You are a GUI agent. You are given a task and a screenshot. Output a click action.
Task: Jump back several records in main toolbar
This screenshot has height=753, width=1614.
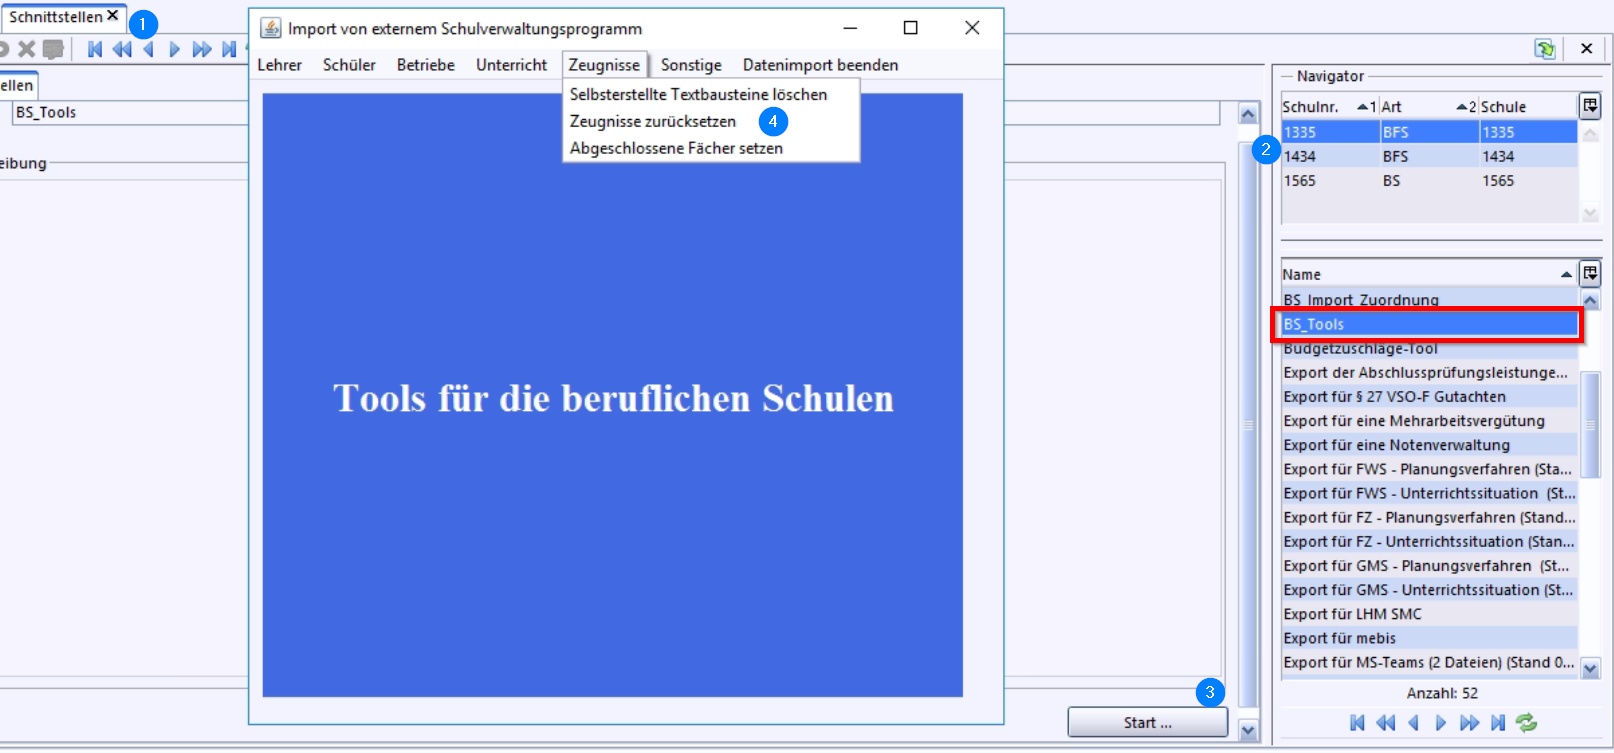coord(122,49)
